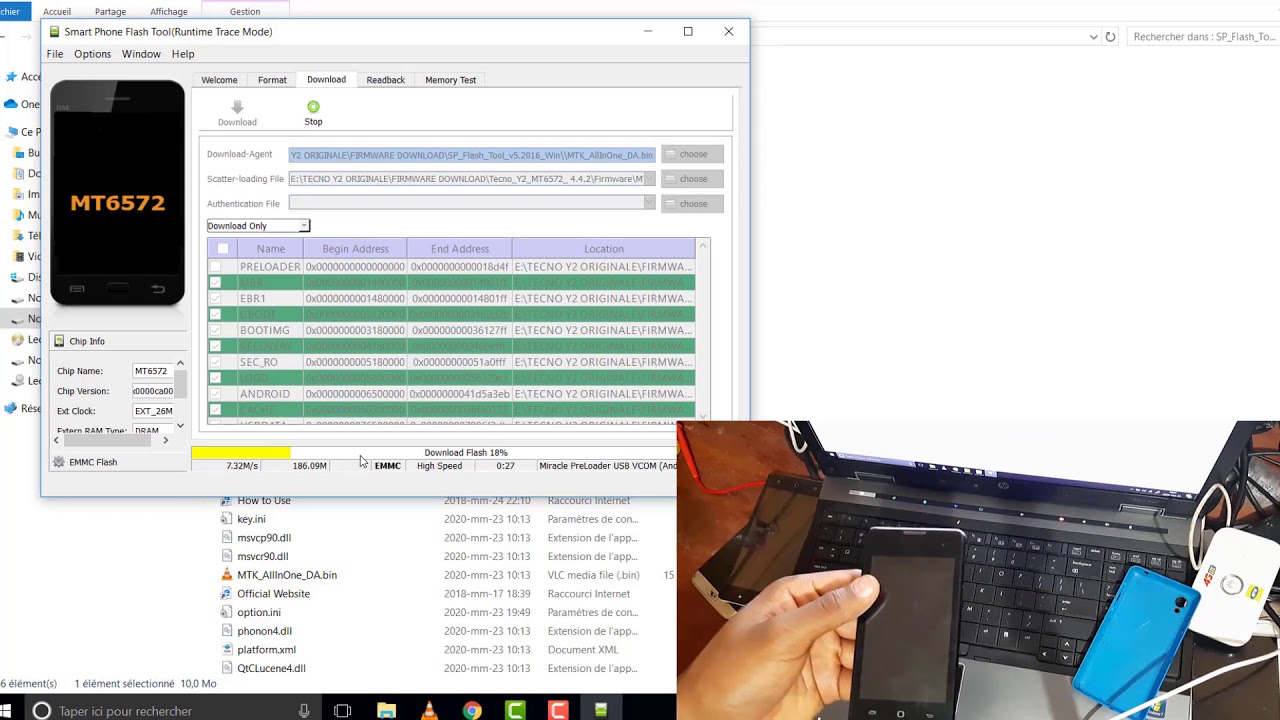This screenshot has height=720, width=1280.
Task: Open the Window menu
Action: [141, 54]
